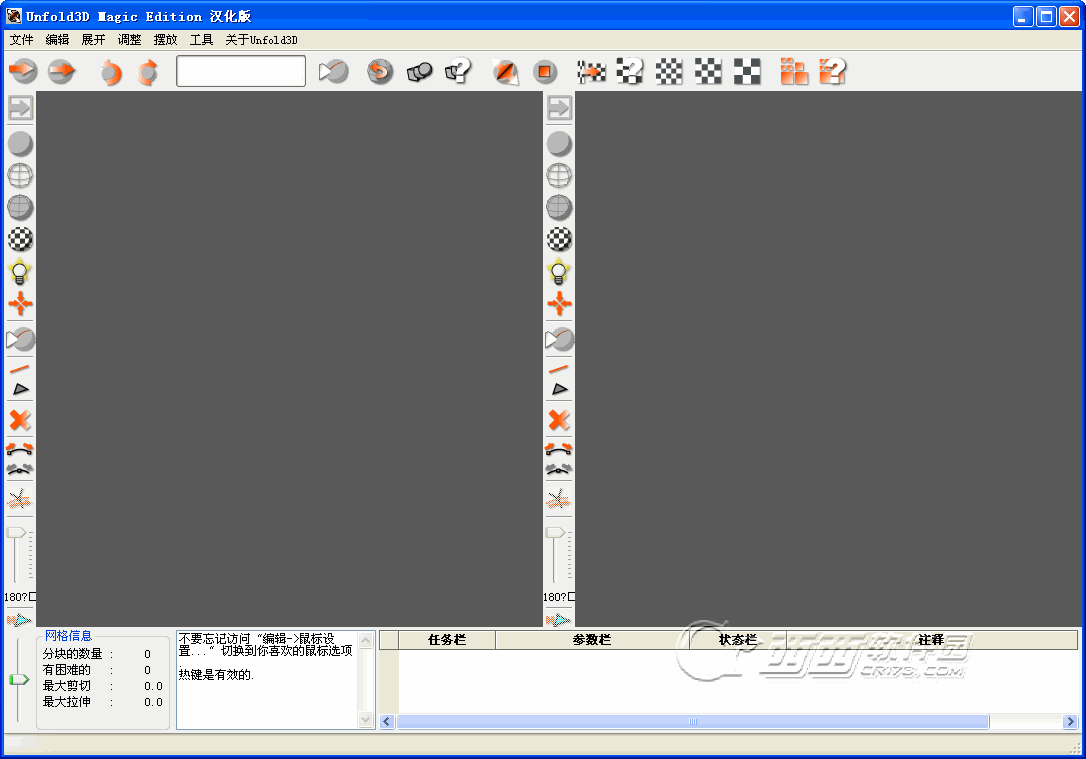Open the 摆放 menu
Screen dimensions: 1086x759
pos(166,40)
